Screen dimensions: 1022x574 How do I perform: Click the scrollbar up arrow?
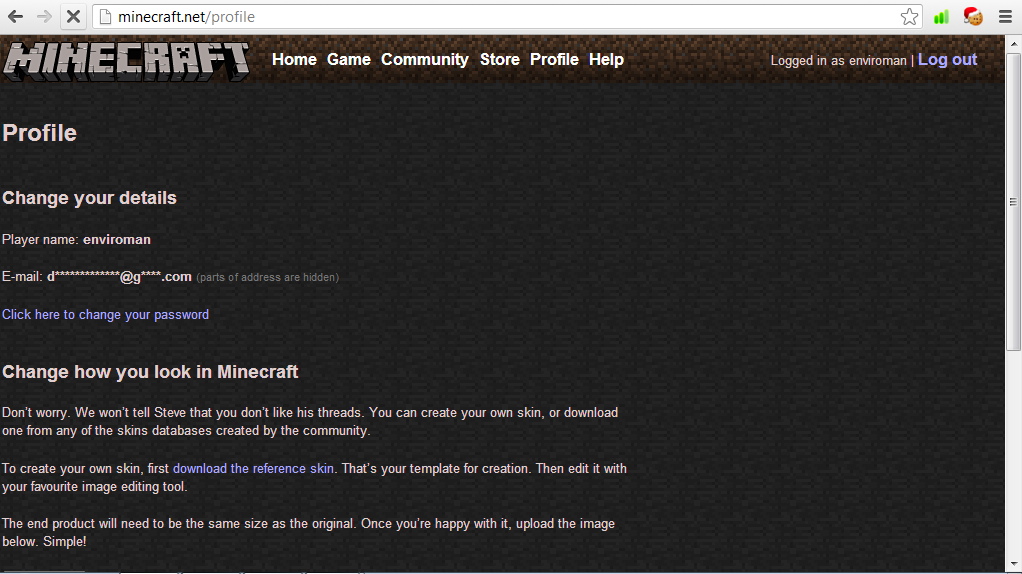coord(1013,44)
